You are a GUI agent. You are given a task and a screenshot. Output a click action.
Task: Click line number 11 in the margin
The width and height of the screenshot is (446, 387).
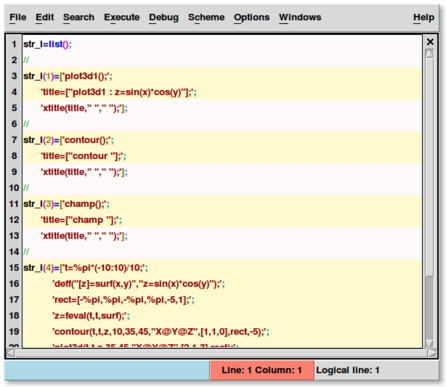click(x=14, y=204)
